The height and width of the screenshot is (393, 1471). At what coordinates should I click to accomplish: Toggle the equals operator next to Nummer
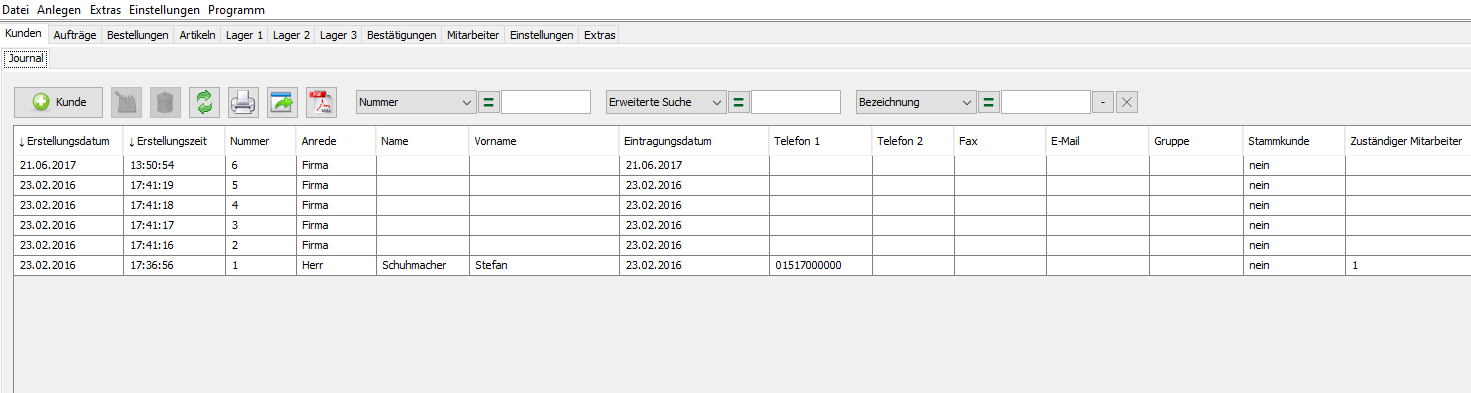click(x=489, y=102)
